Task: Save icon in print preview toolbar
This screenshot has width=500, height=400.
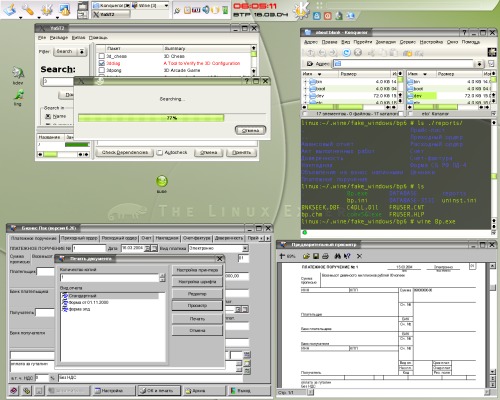Action: (316, 256)
